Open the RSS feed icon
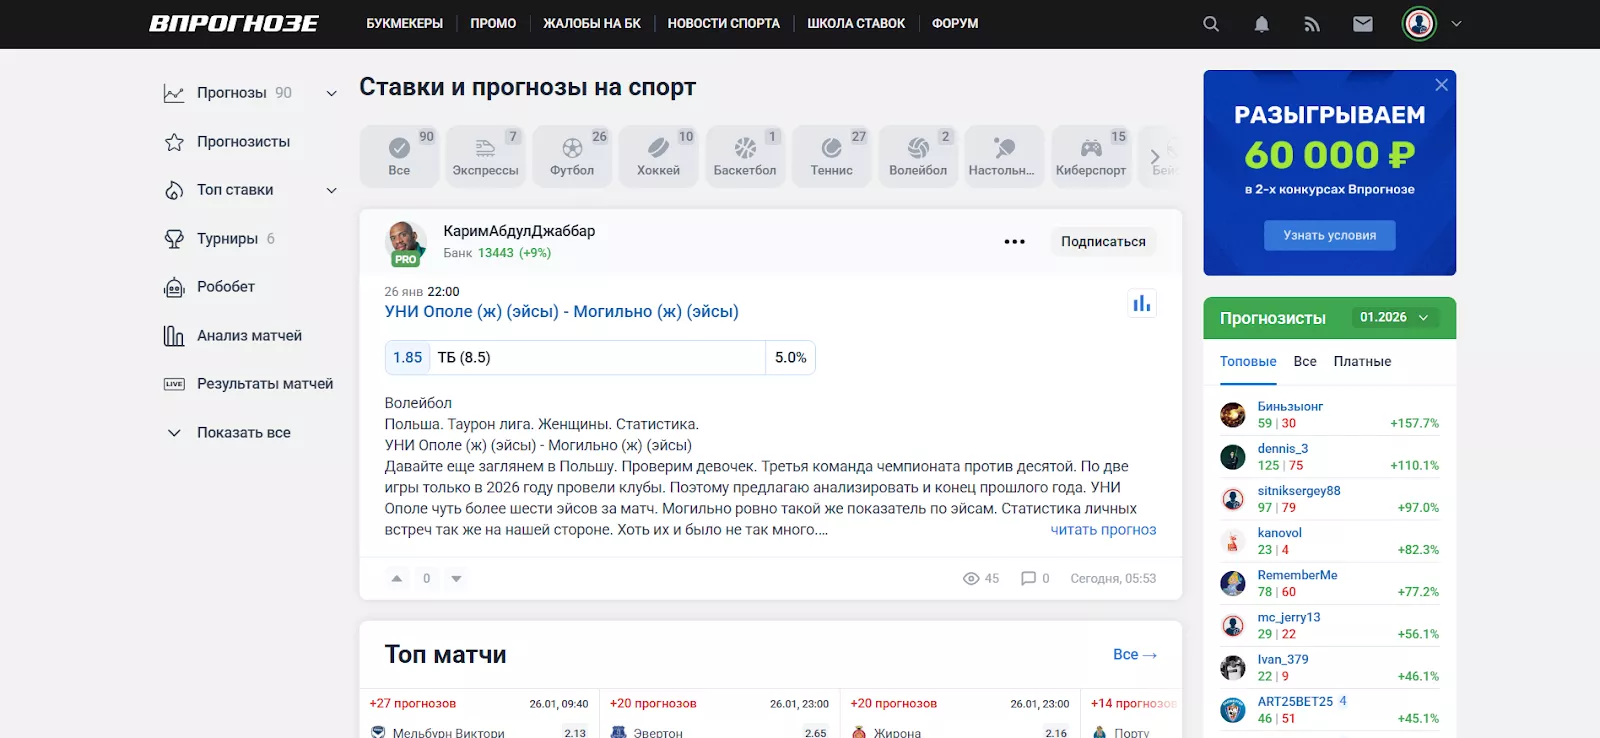This screenshot has width=1600, height=738. (1312, 24)
